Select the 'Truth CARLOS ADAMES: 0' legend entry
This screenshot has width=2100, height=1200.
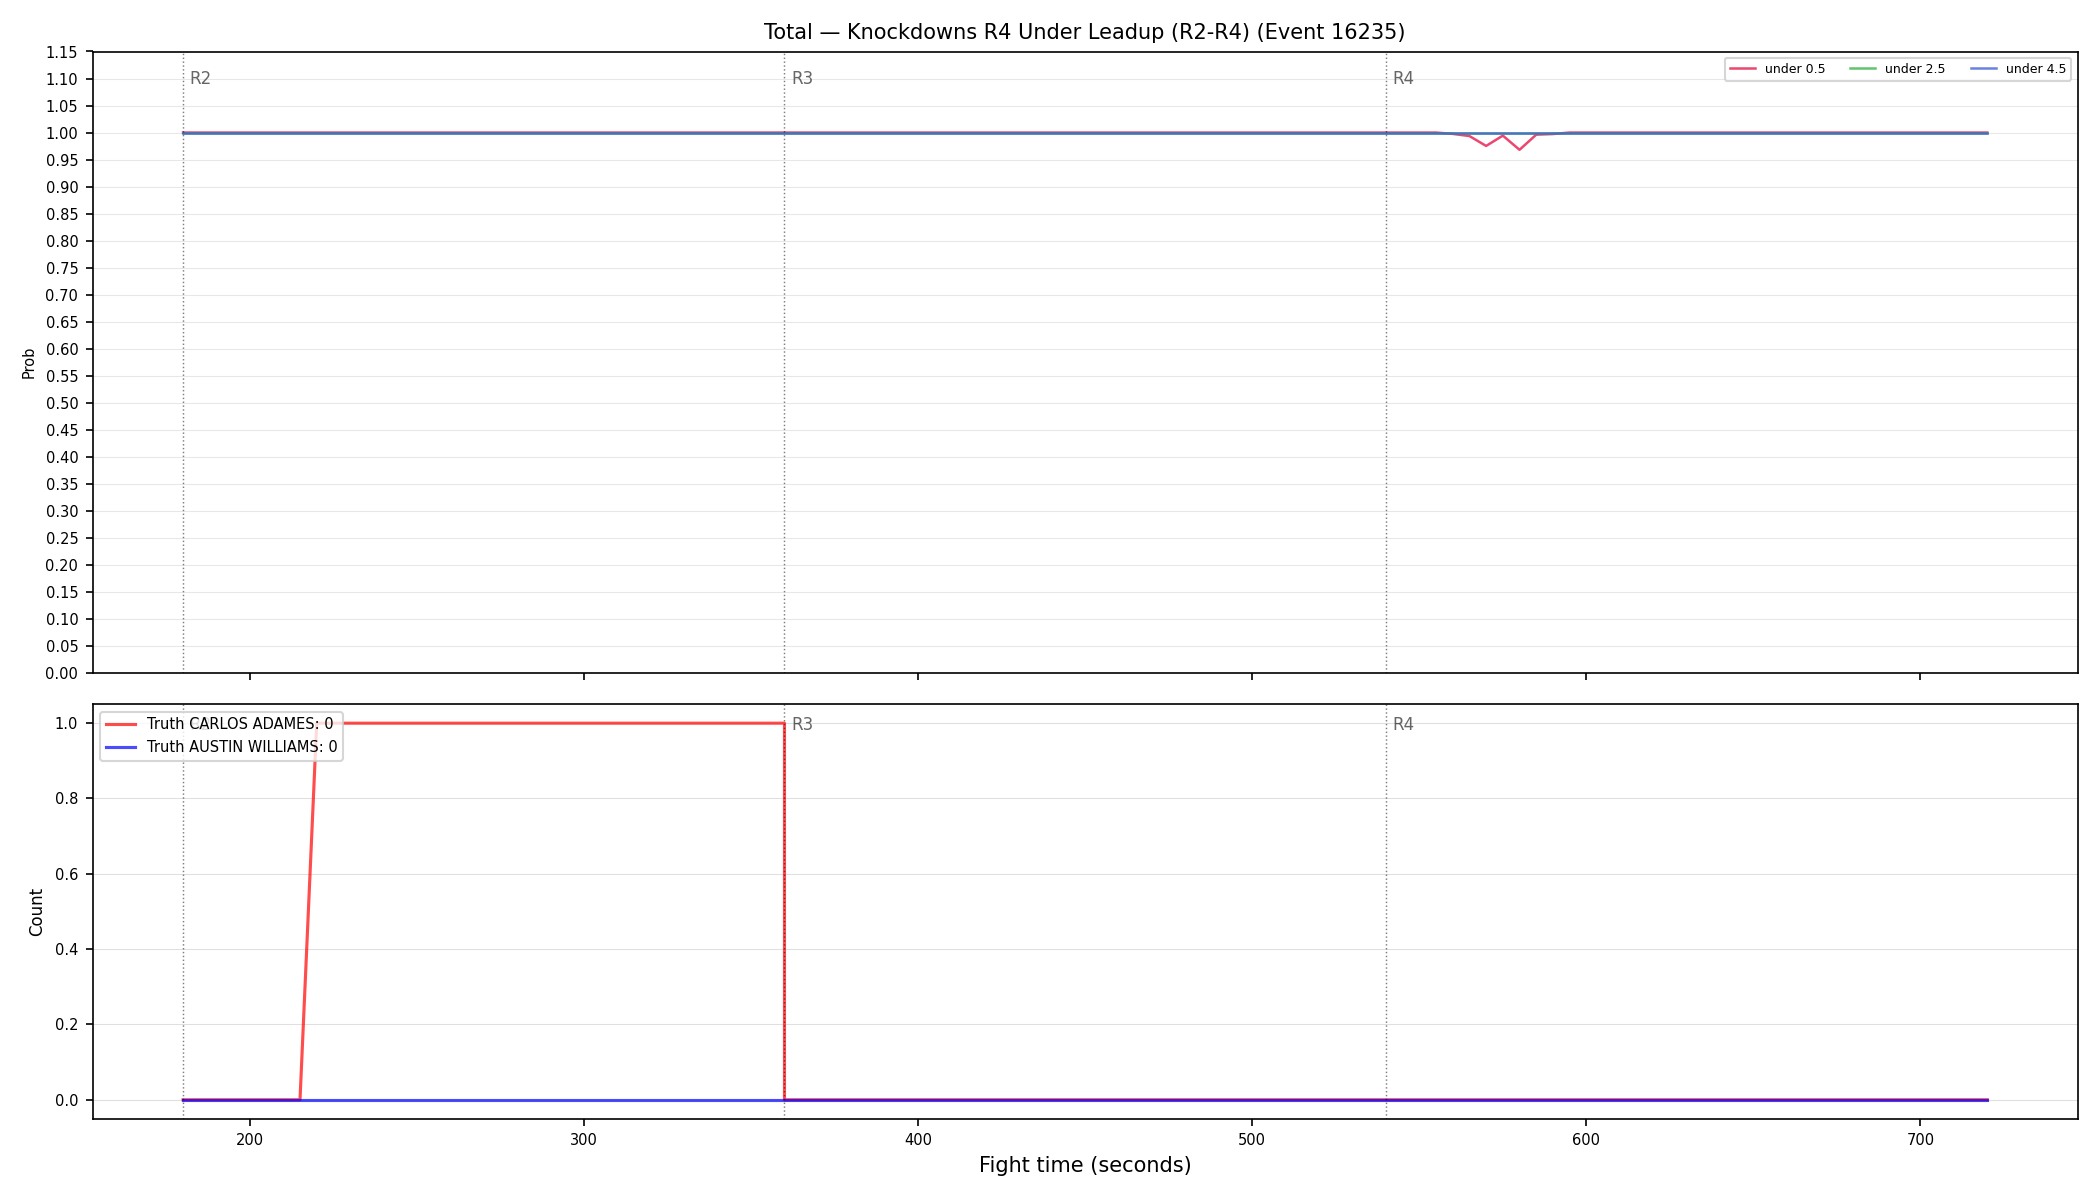click(240, 724)
